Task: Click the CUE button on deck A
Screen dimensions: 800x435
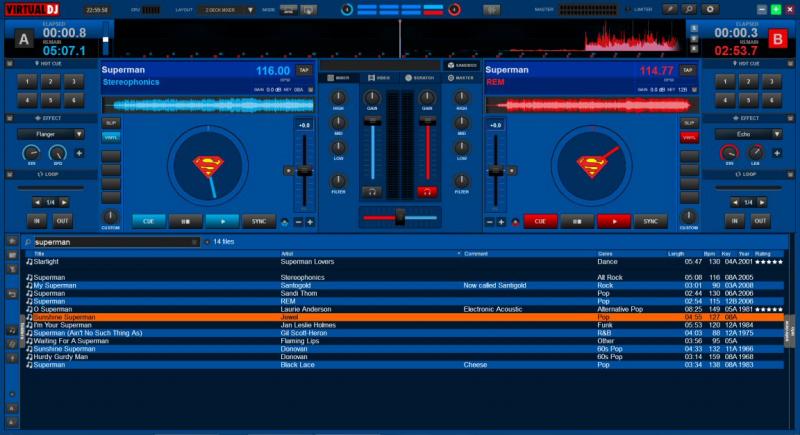Action: pos(148,221)
